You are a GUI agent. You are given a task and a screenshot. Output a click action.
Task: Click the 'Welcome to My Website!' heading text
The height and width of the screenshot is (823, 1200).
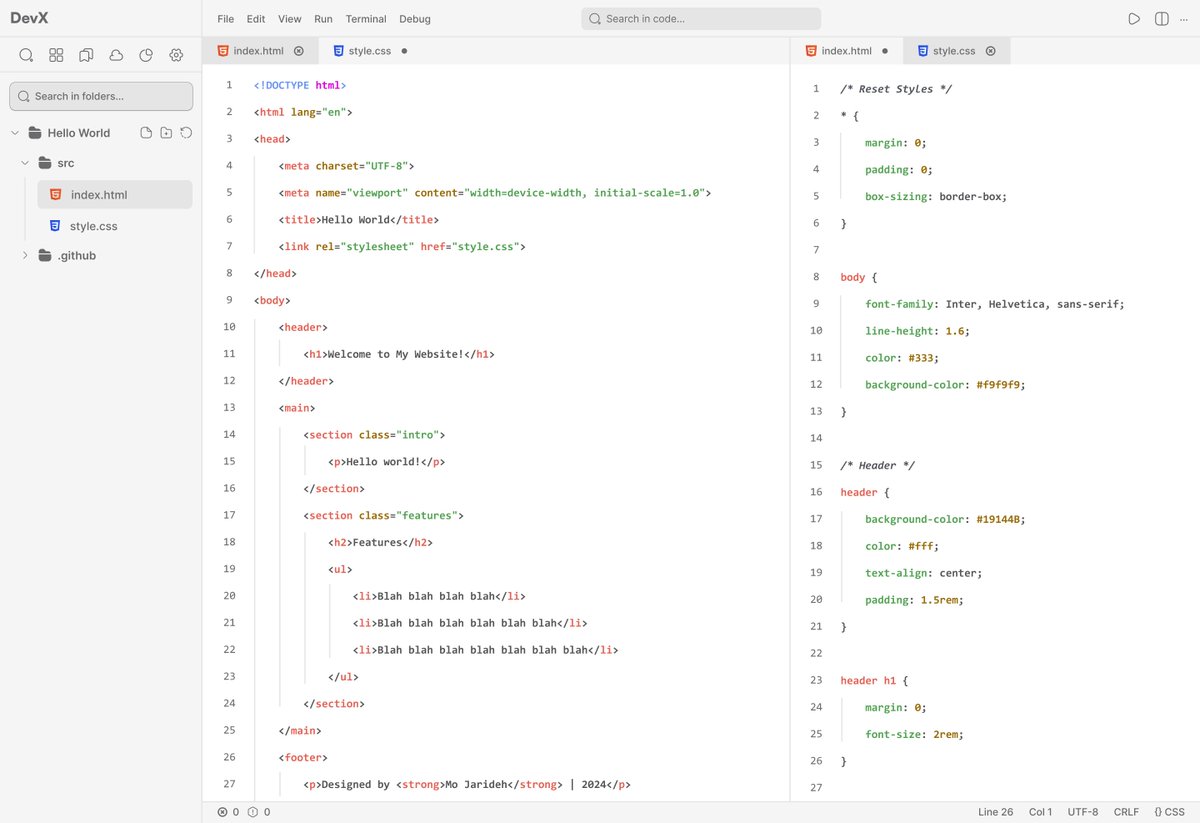click(395, 354)
